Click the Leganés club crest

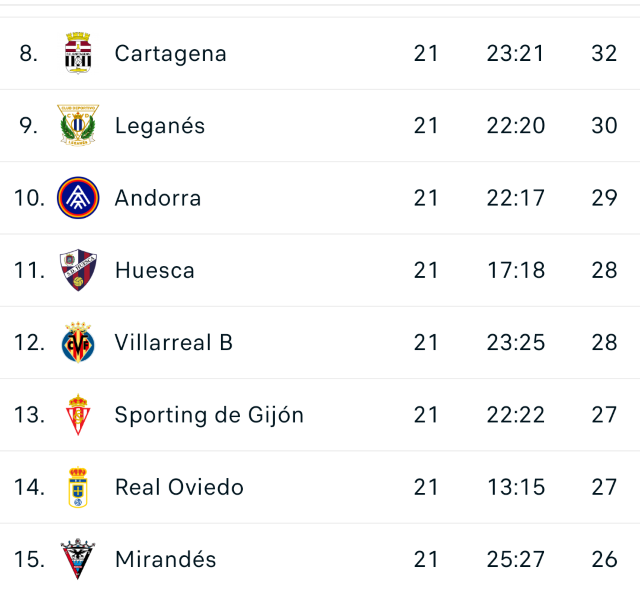tap(78, 125)
